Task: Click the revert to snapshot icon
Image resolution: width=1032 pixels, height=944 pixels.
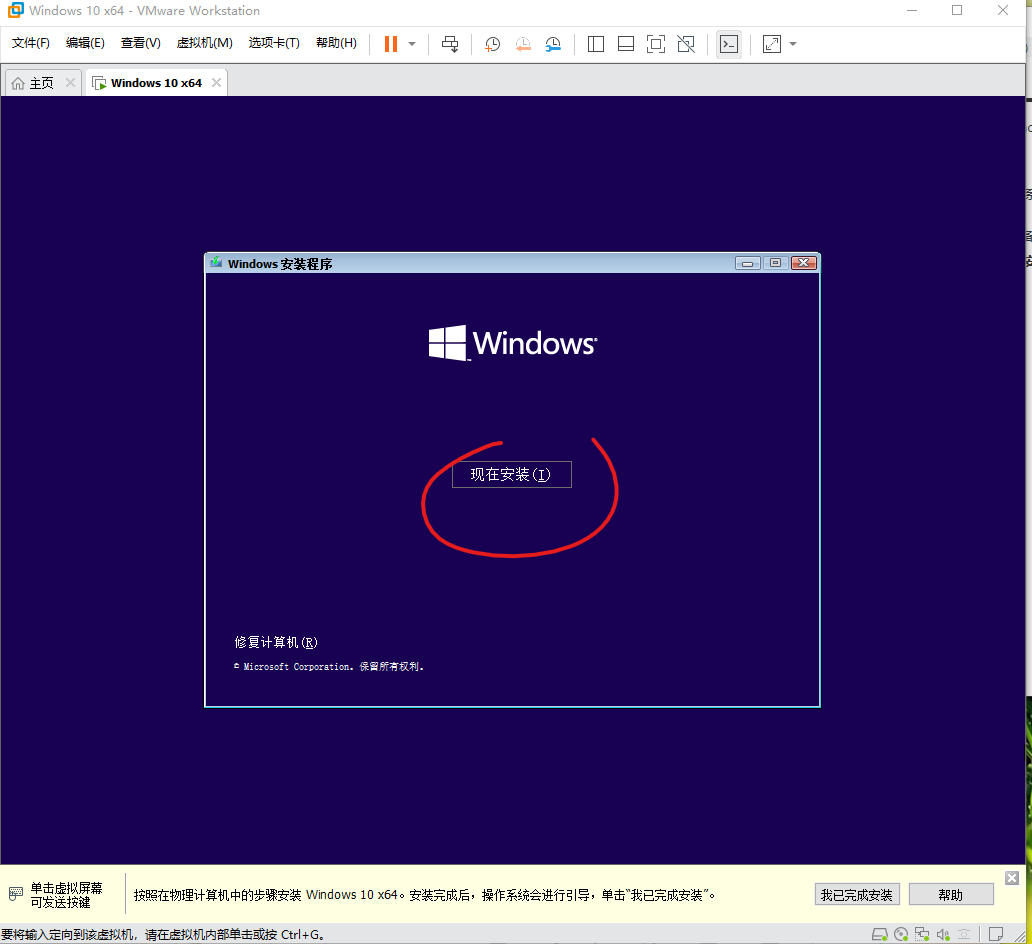Action: point(523,44)
